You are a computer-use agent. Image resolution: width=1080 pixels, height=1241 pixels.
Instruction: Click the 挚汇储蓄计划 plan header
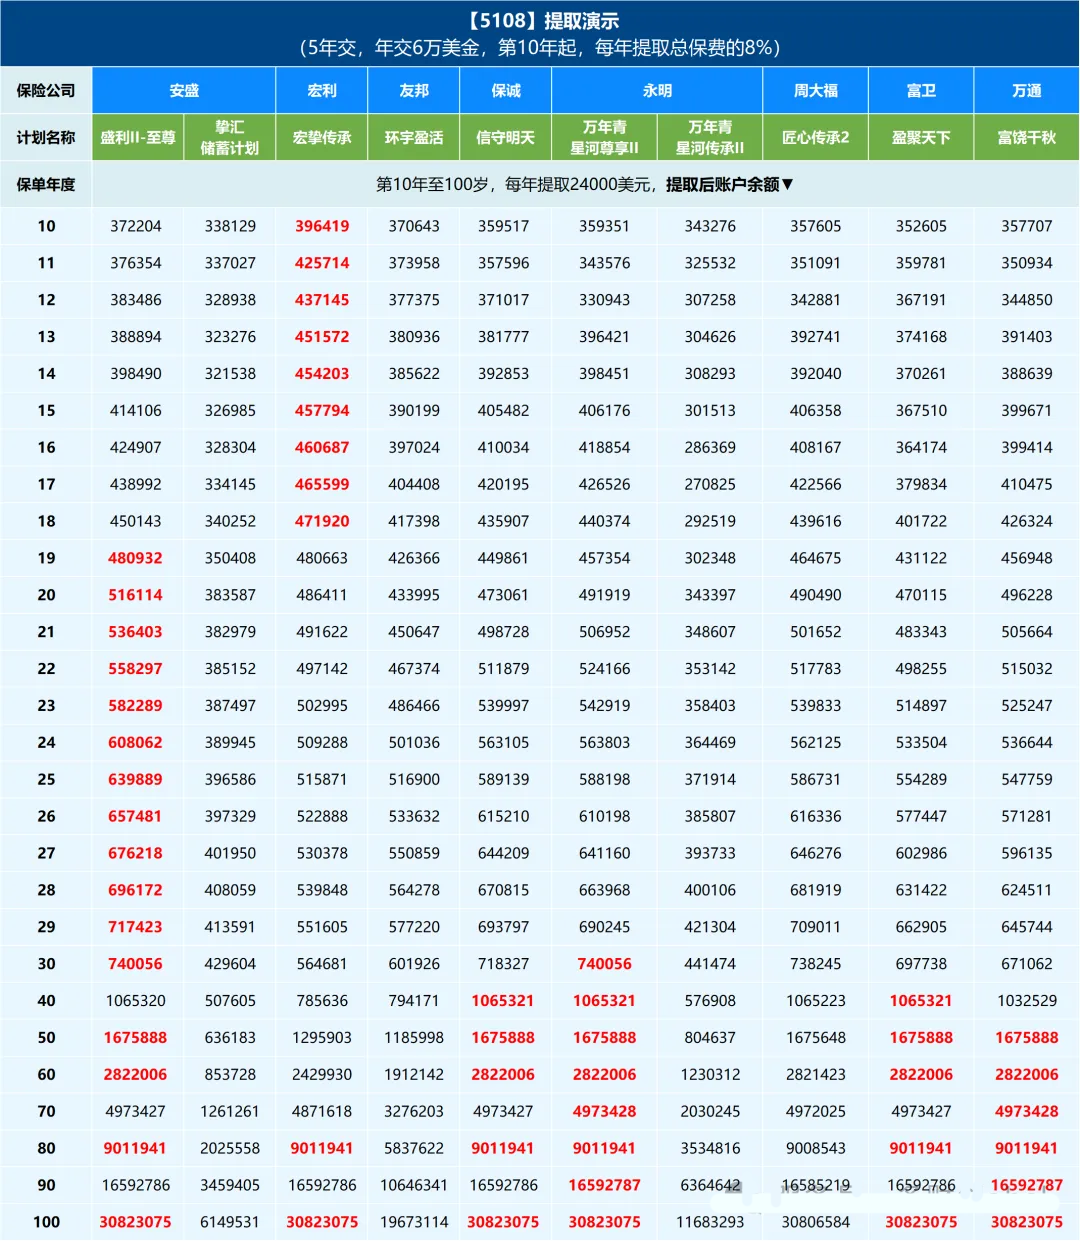(x=230, y=138)
